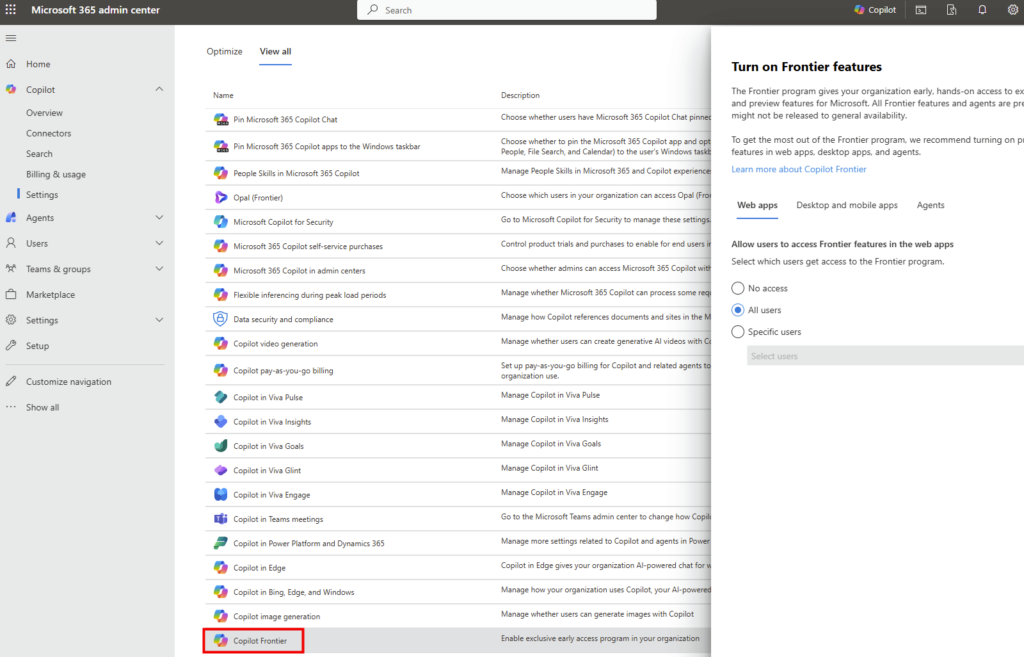Open the settings gear in header
This screenshot has width=1024, height=657.
tap(1012, 10)
